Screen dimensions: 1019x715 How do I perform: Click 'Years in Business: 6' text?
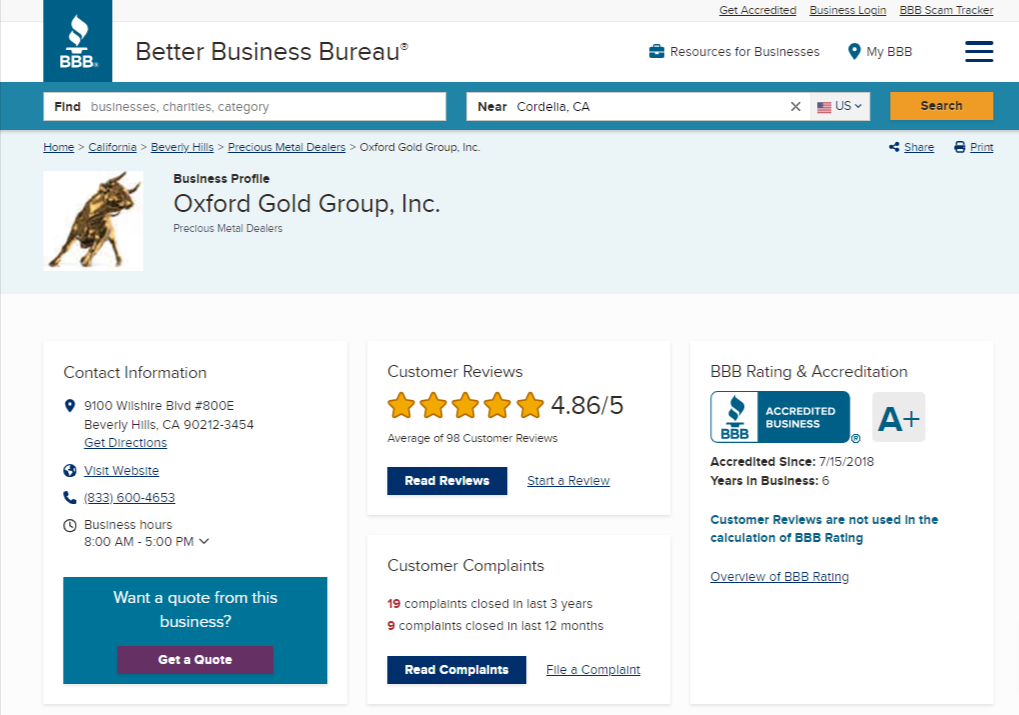coord(769,481)
